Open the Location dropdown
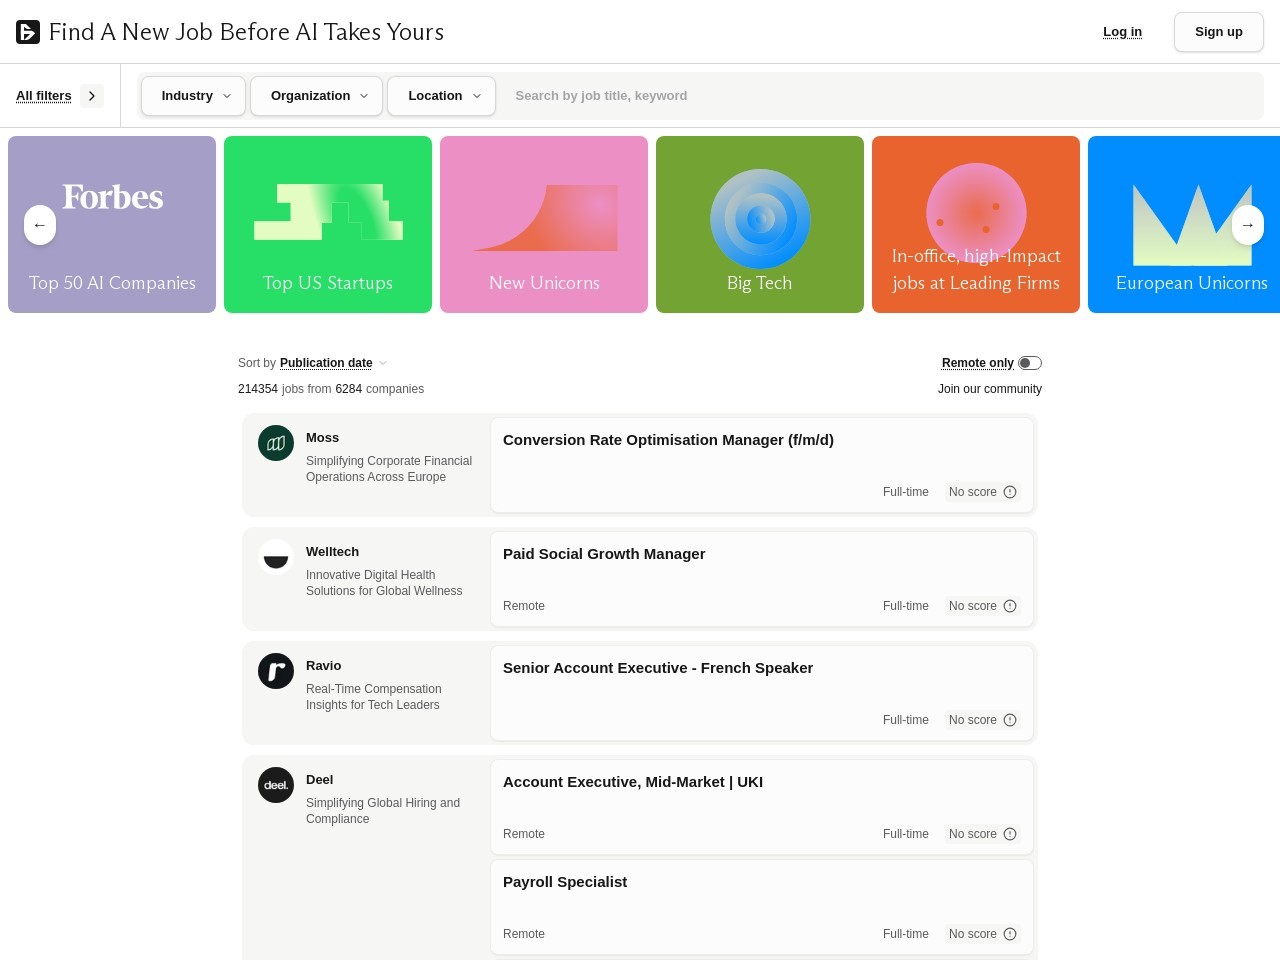1280x960 pixels. point(441,96)
